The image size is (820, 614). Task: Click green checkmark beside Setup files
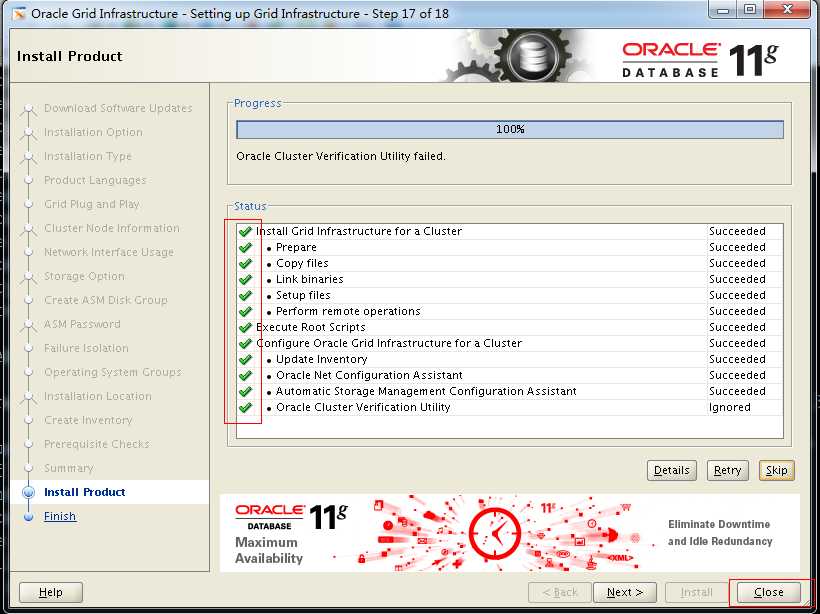[245, 295]
